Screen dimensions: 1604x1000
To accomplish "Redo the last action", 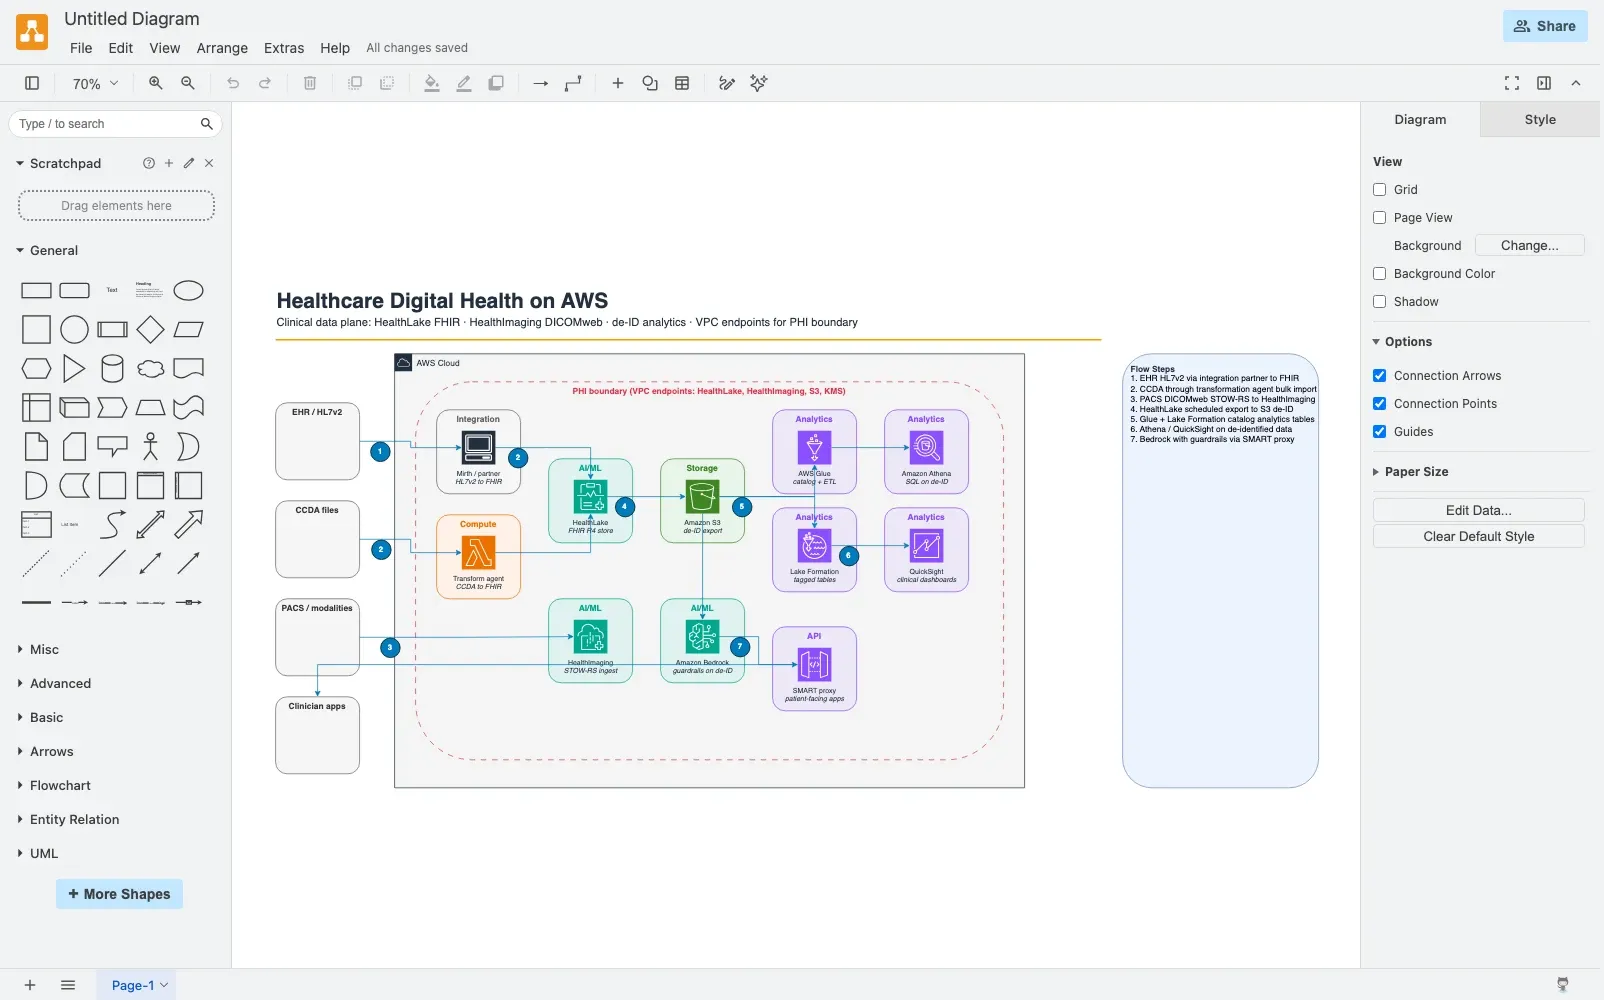I will point(265,84).
